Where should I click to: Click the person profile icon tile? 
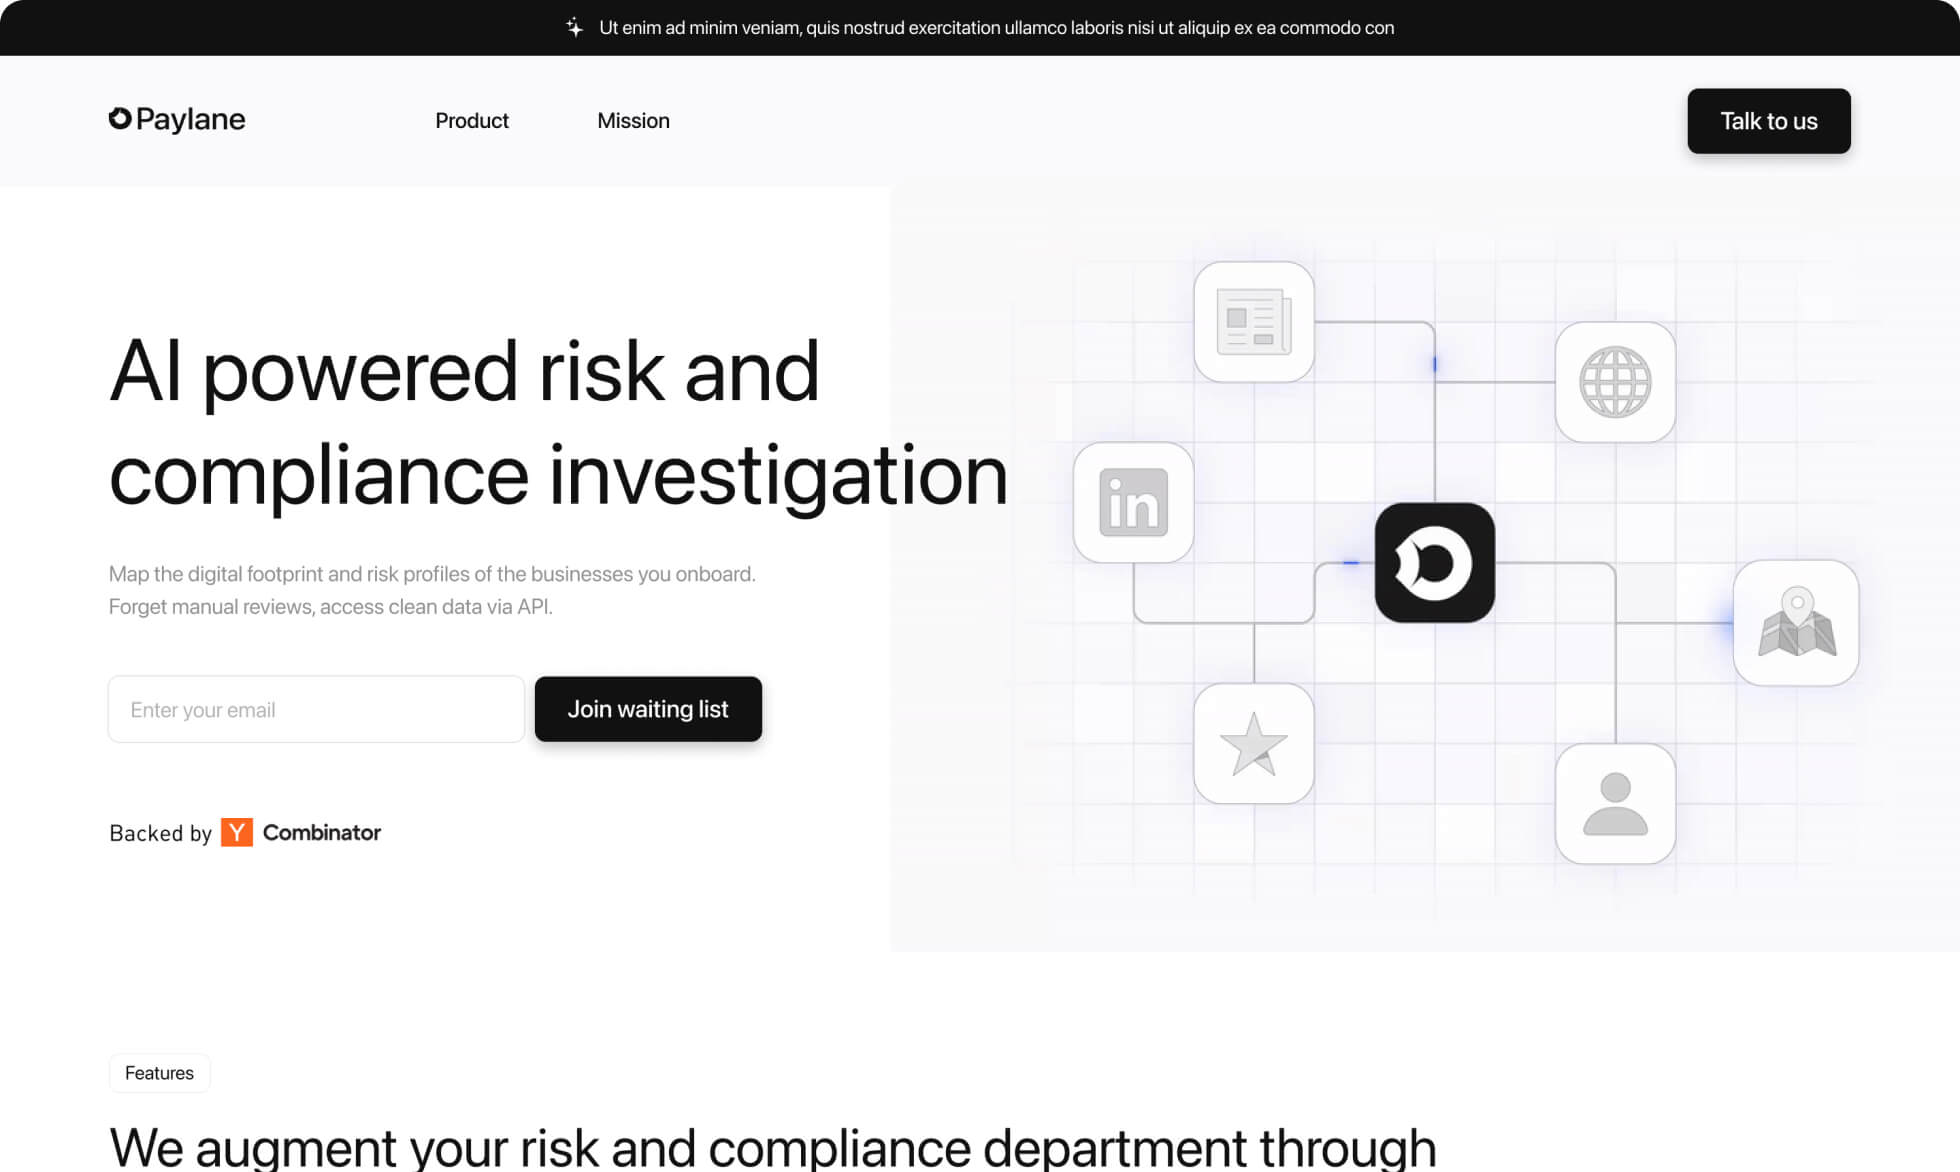coord(1615,804)
